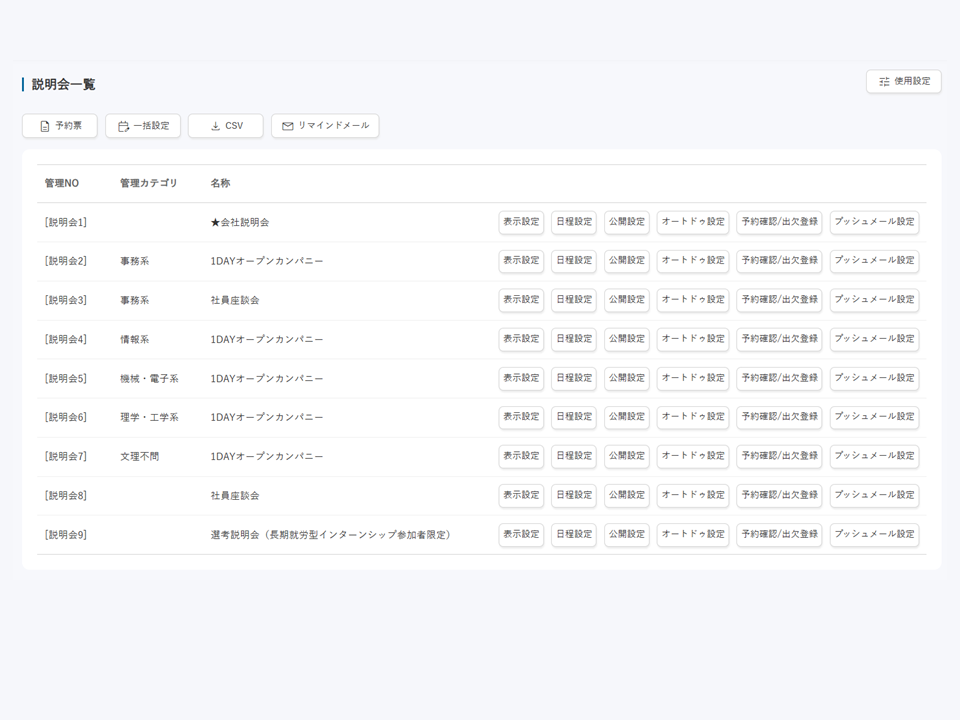Open オートドゥ設定 for 説明会7 row
Screen dimensions: 960x720
coord(693,456)
